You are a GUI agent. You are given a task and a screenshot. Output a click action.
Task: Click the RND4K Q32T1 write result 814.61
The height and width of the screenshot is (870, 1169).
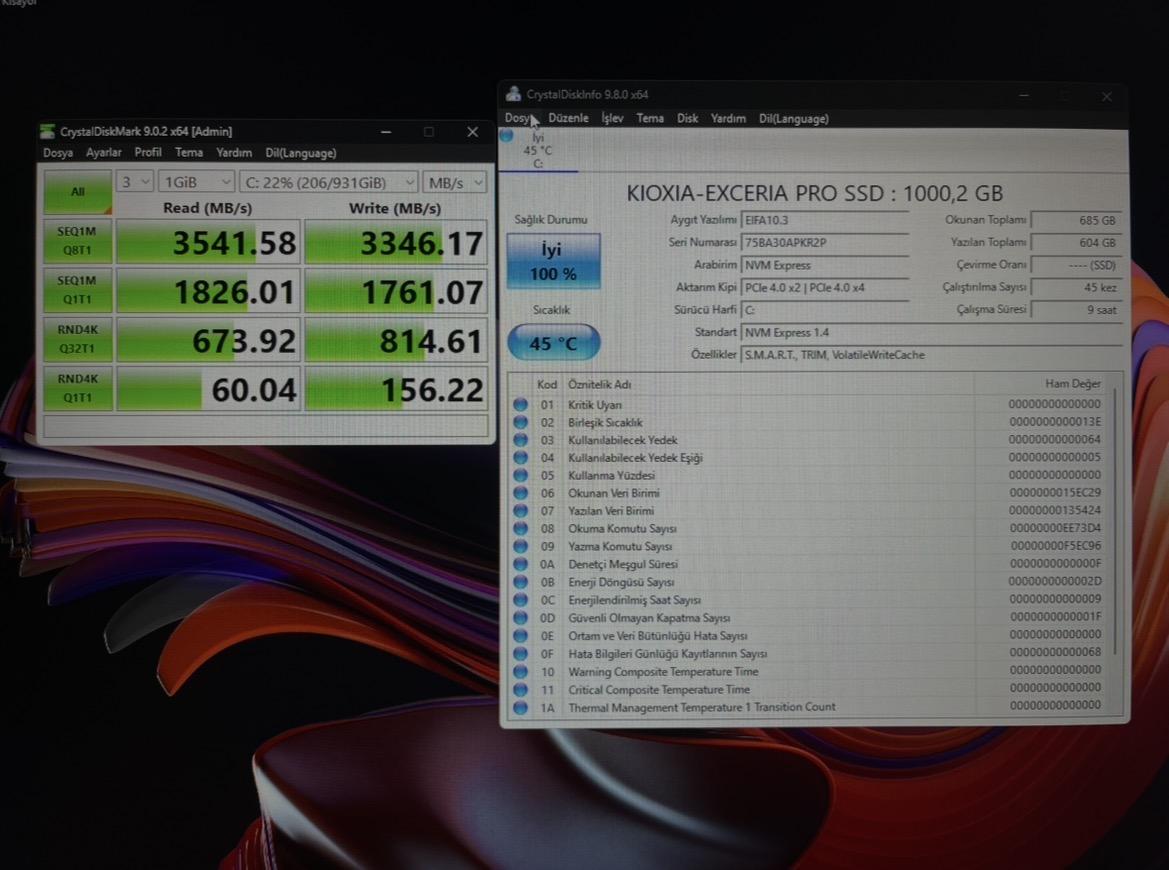click(397, 340)
